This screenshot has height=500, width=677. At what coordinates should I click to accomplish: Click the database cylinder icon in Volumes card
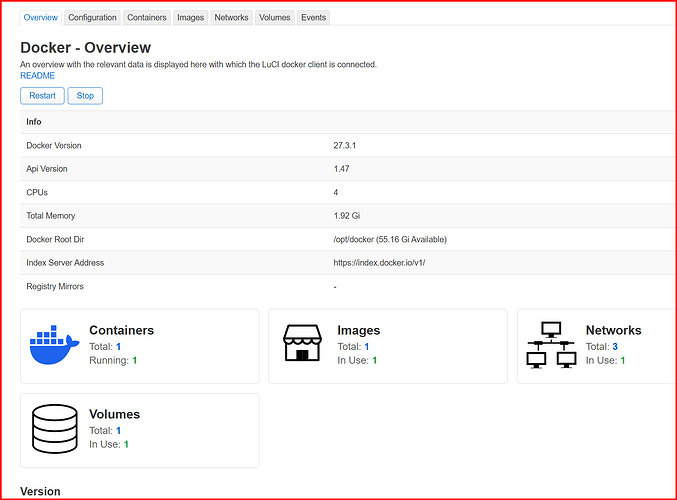(55, 429)
